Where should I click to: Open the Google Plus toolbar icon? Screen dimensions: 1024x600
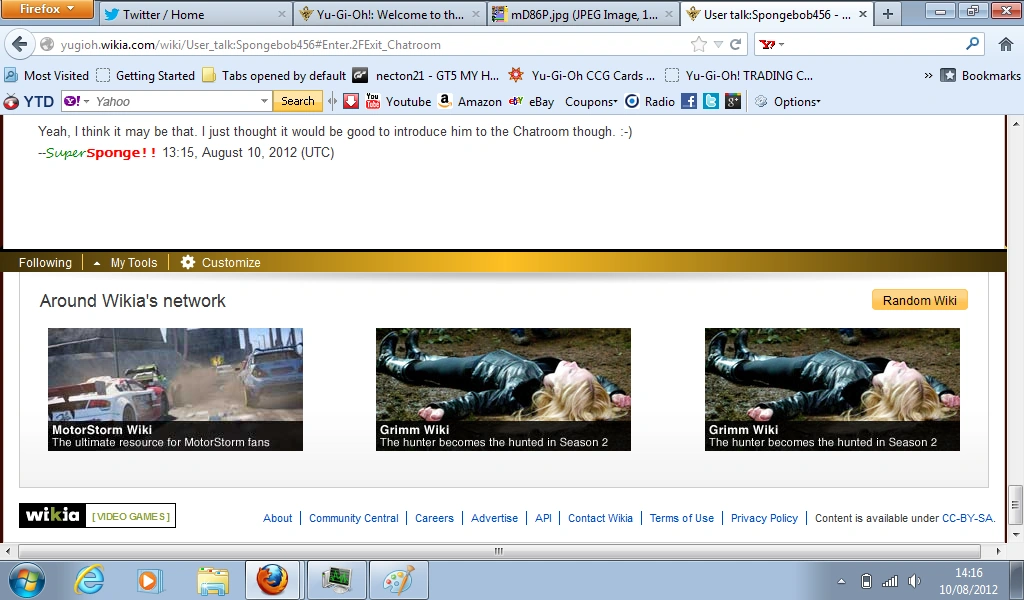pos(733,101)
